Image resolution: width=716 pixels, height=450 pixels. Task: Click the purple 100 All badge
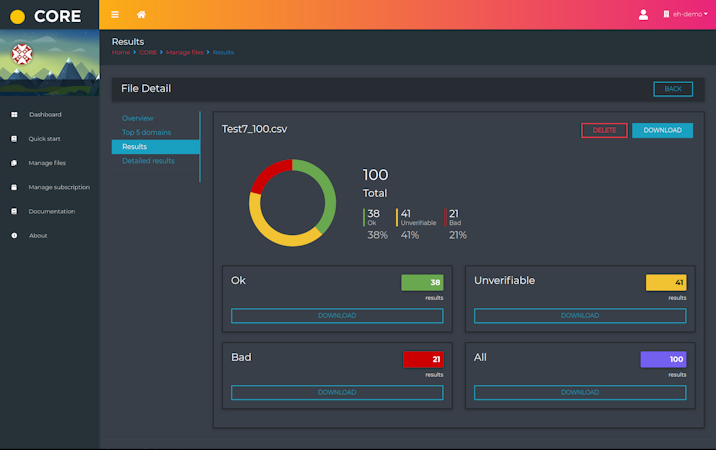pyautogui.click(x=663, y=359)
